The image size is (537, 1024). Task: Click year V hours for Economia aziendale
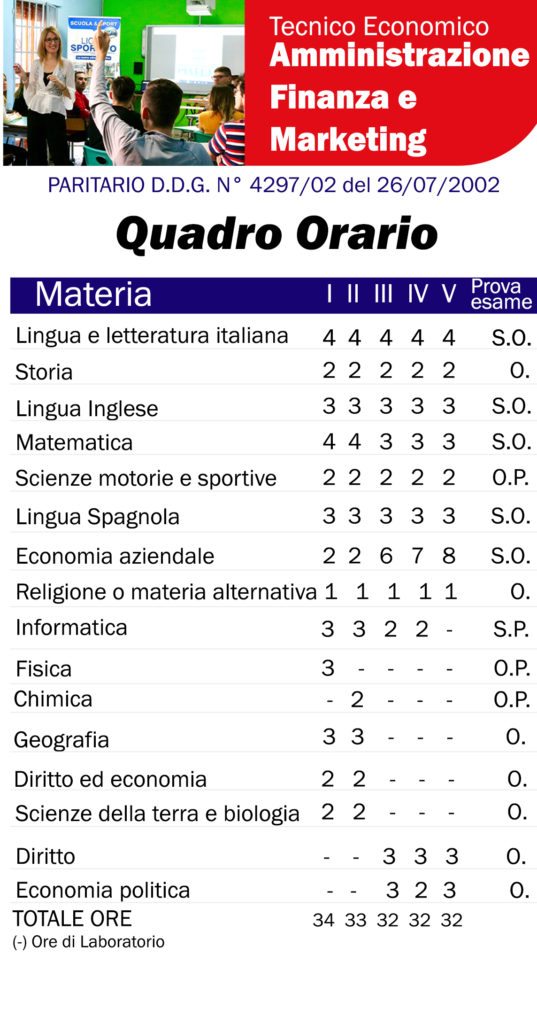(x=448, y=556)
